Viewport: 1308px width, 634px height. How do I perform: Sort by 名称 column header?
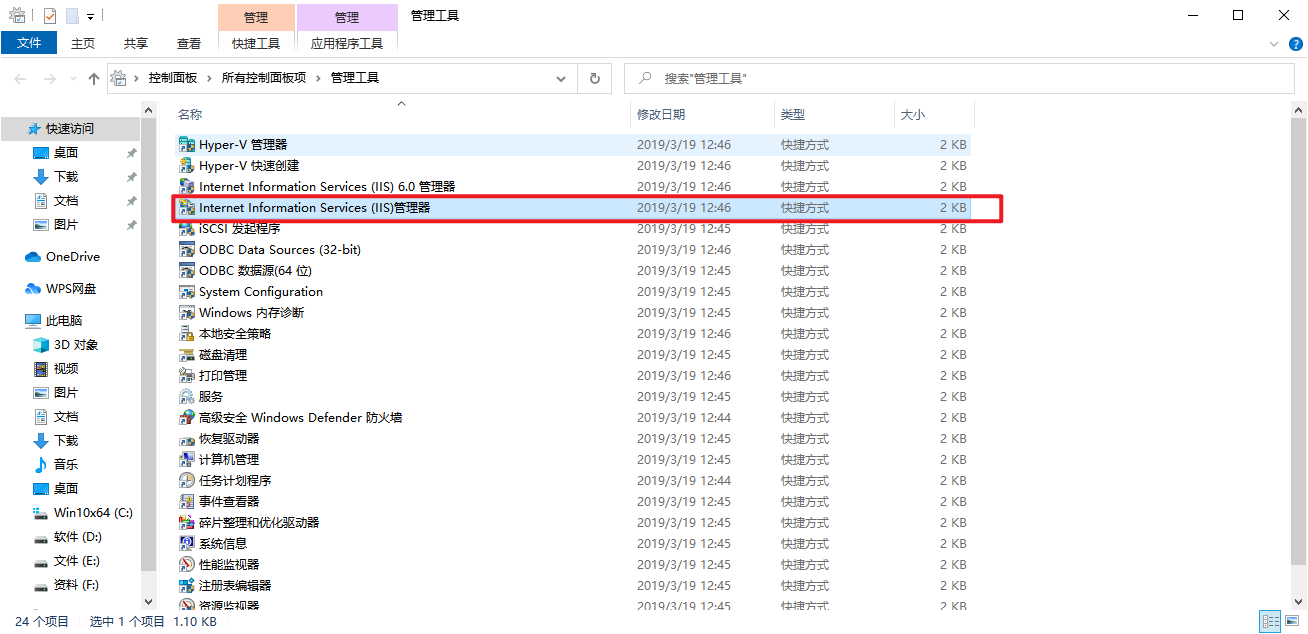402,115
